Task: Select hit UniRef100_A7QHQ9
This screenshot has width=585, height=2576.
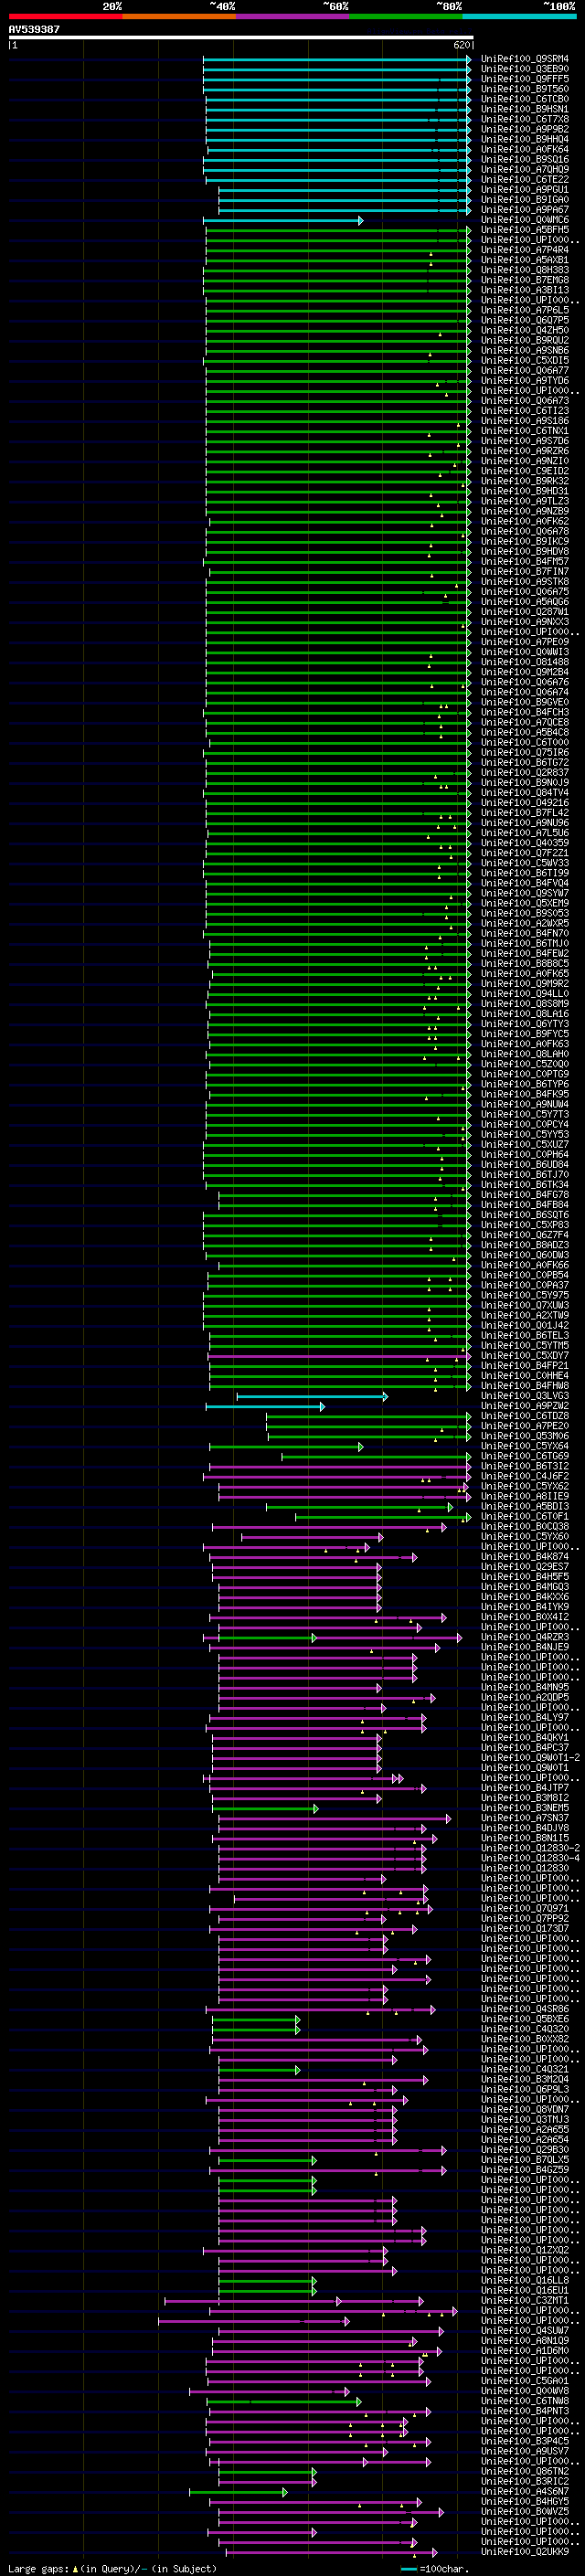Action: pos(525,169)
